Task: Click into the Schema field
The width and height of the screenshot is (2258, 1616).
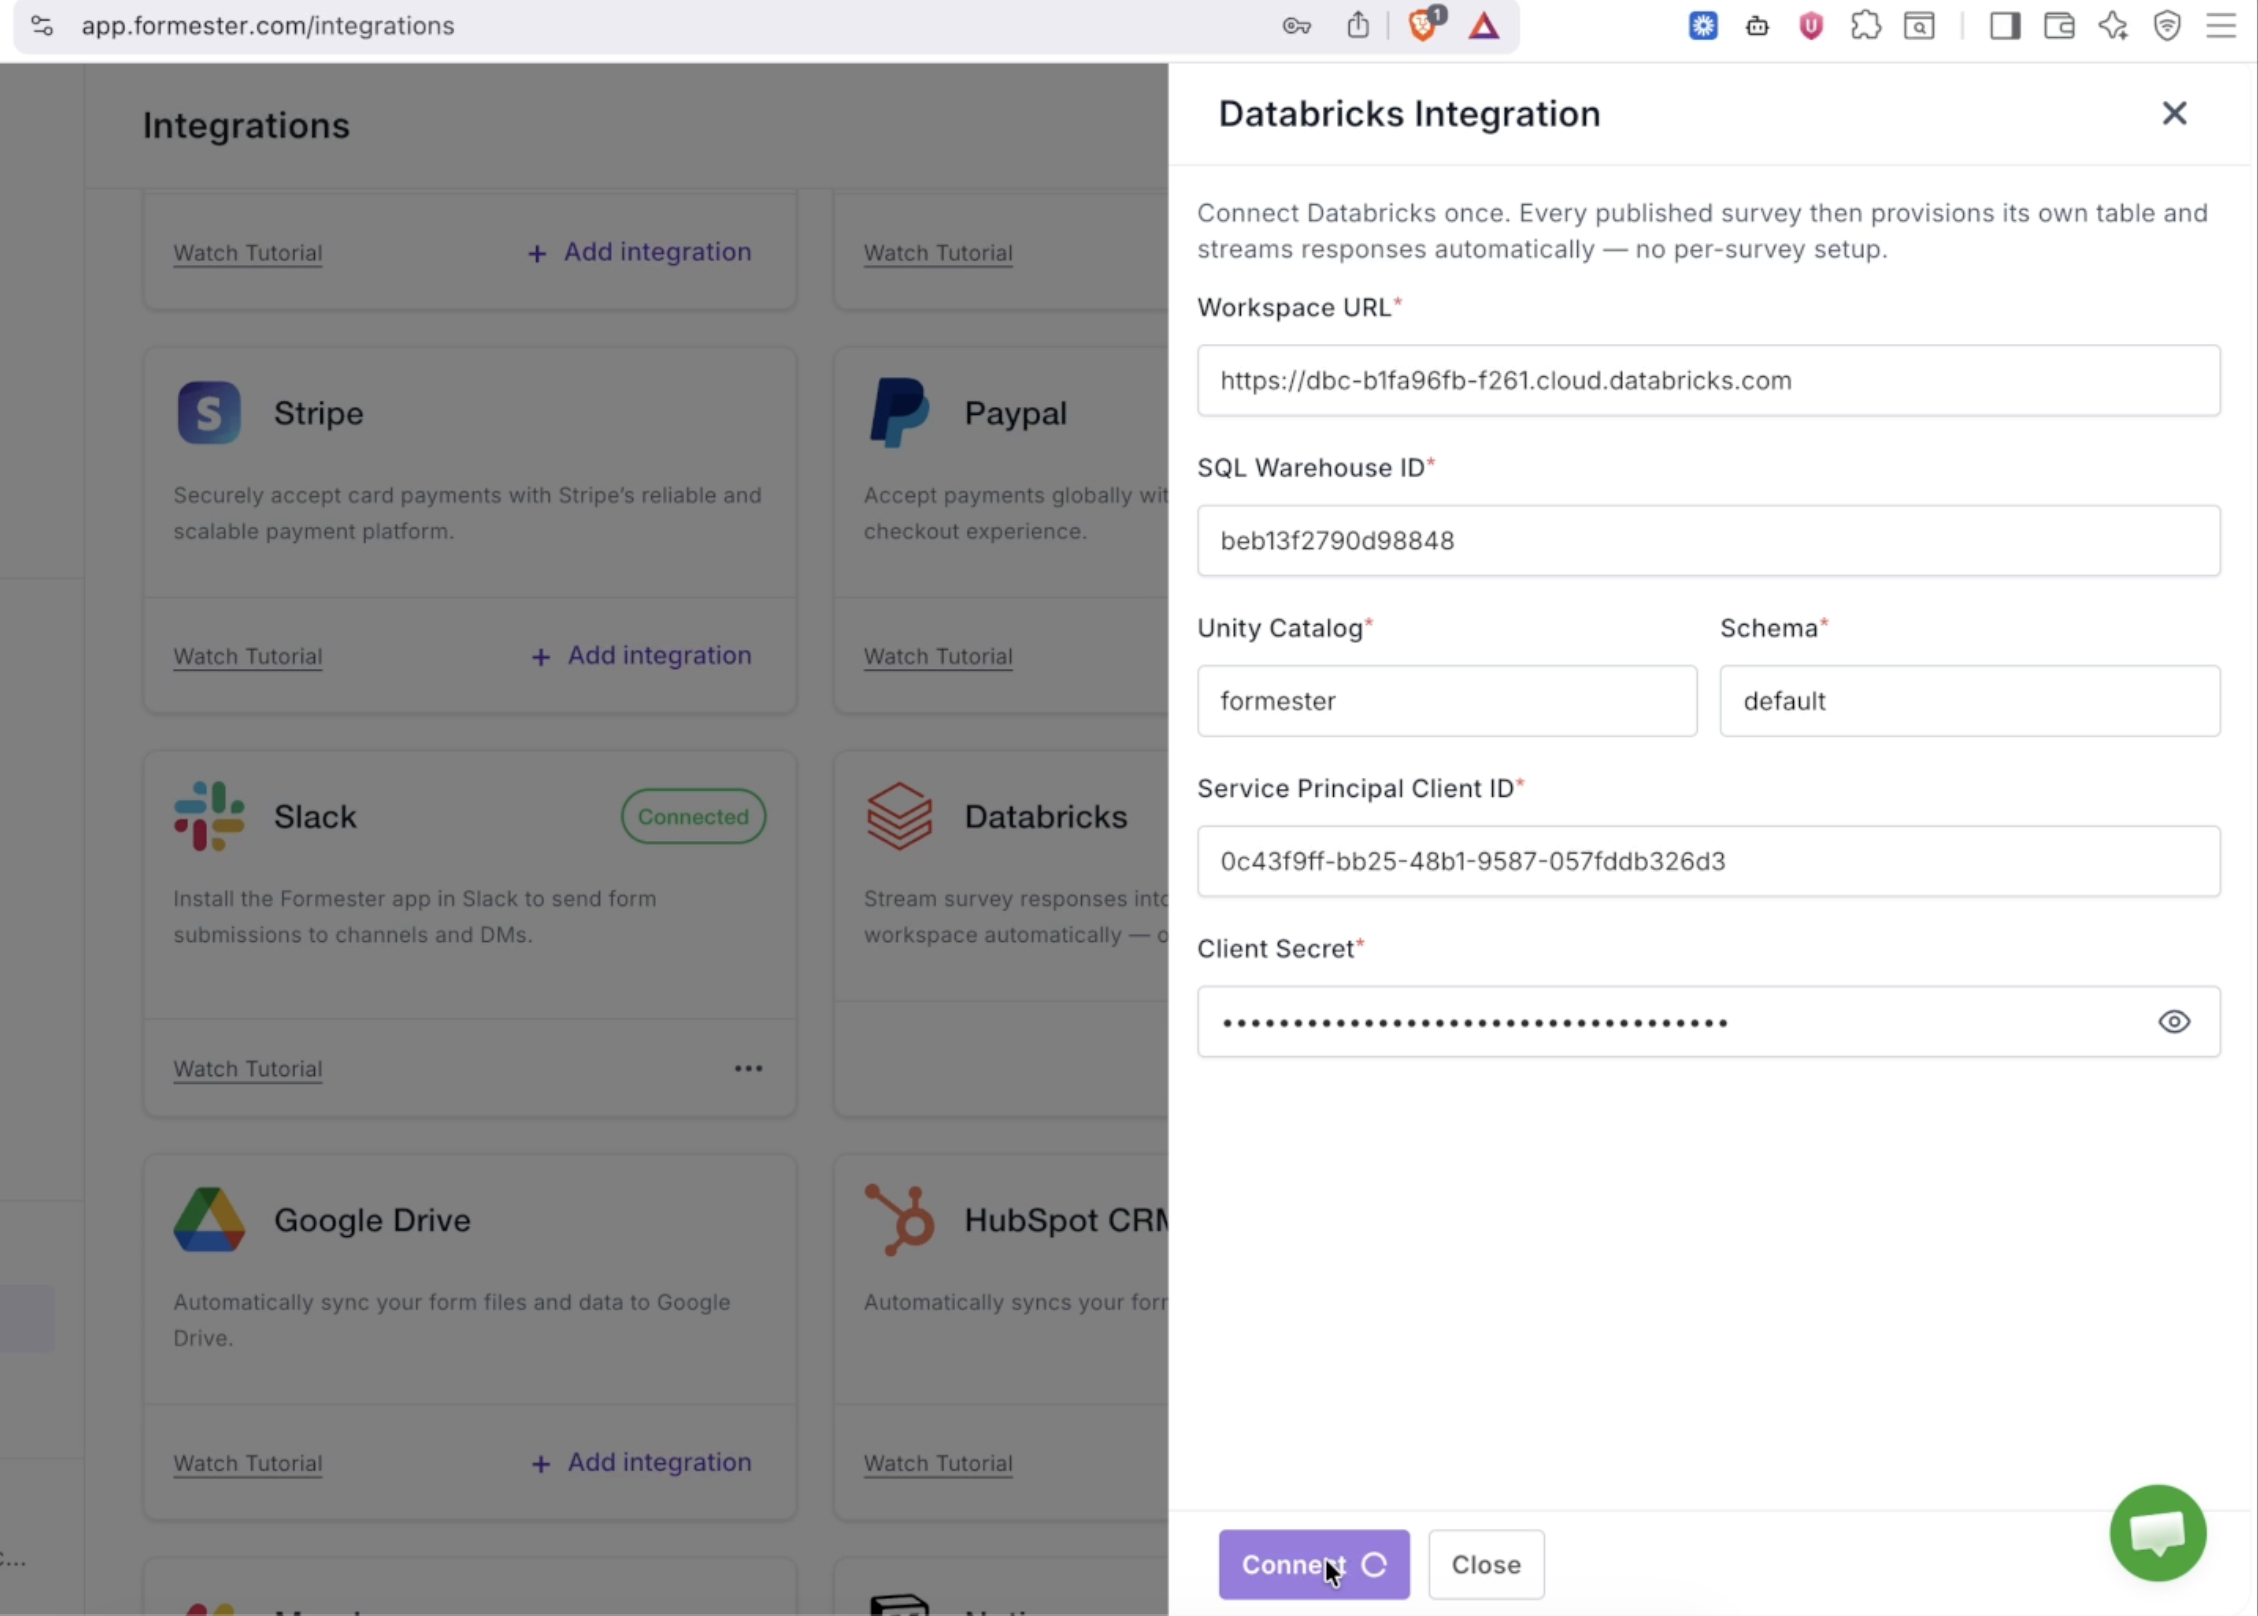Action: click(1970, 700)
